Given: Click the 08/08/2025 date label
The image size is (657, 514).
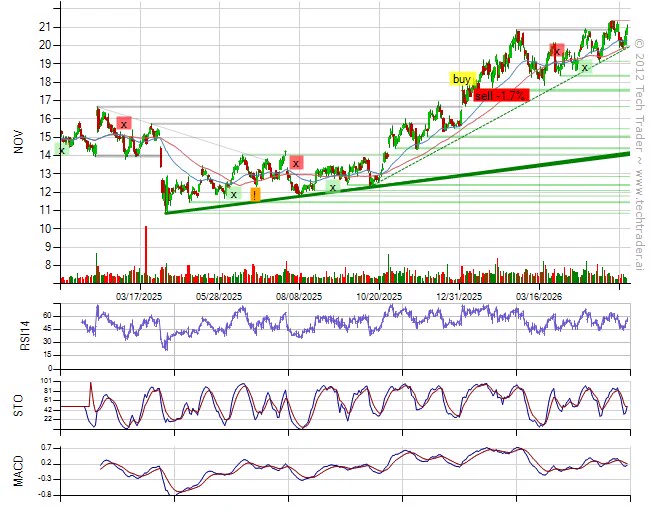Looking at the screenshot, I should click(x=299, y=297).
